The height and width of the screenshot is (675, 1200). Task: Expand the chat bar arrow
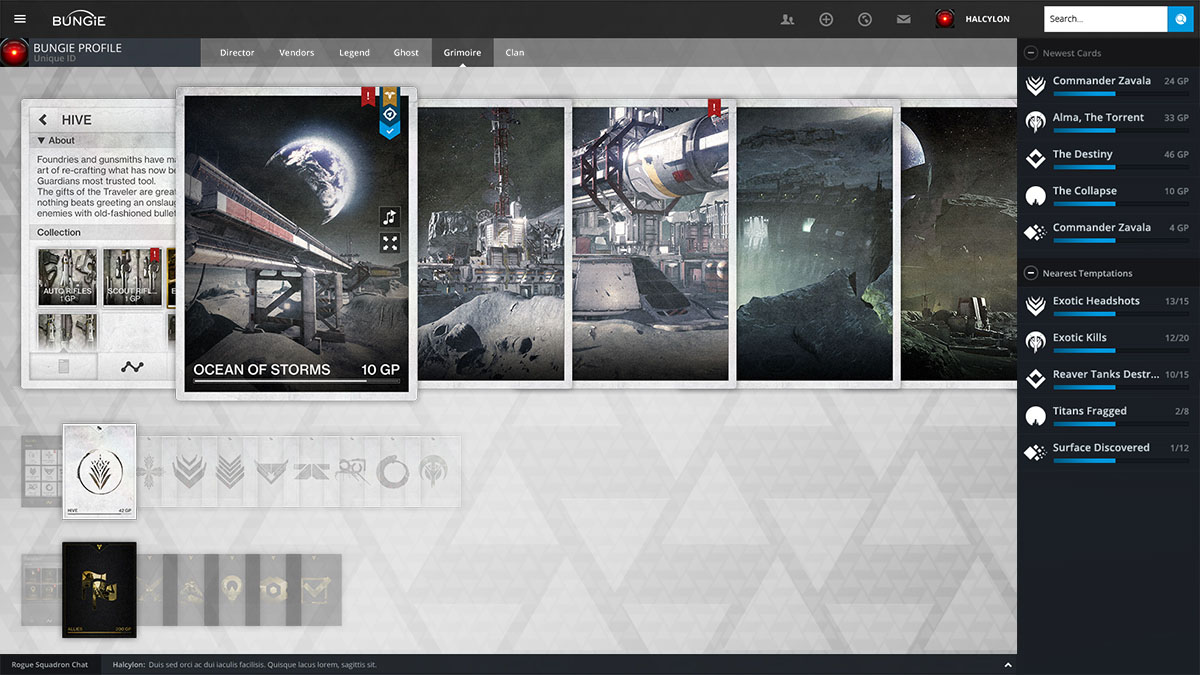[1007, 665]
